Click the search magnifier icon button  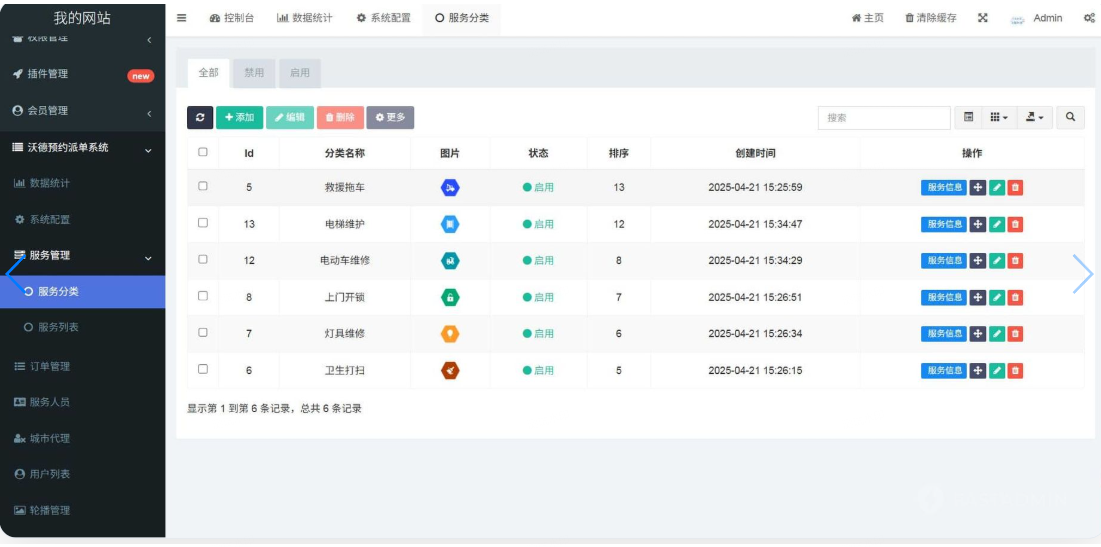coord(1070,118)
